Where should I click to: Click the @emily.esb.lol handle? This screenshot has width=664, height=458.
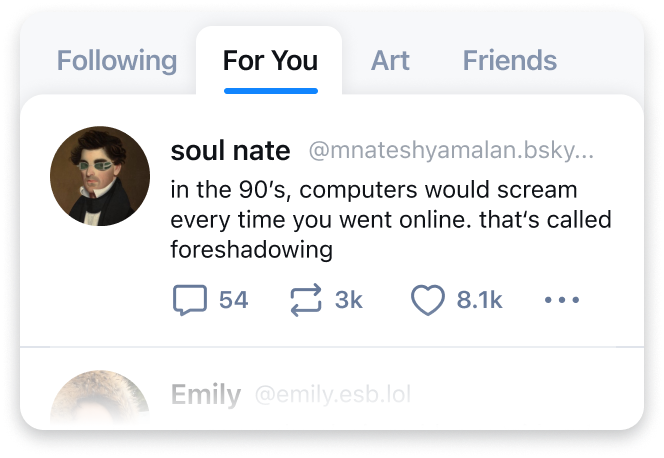point(332,395)
